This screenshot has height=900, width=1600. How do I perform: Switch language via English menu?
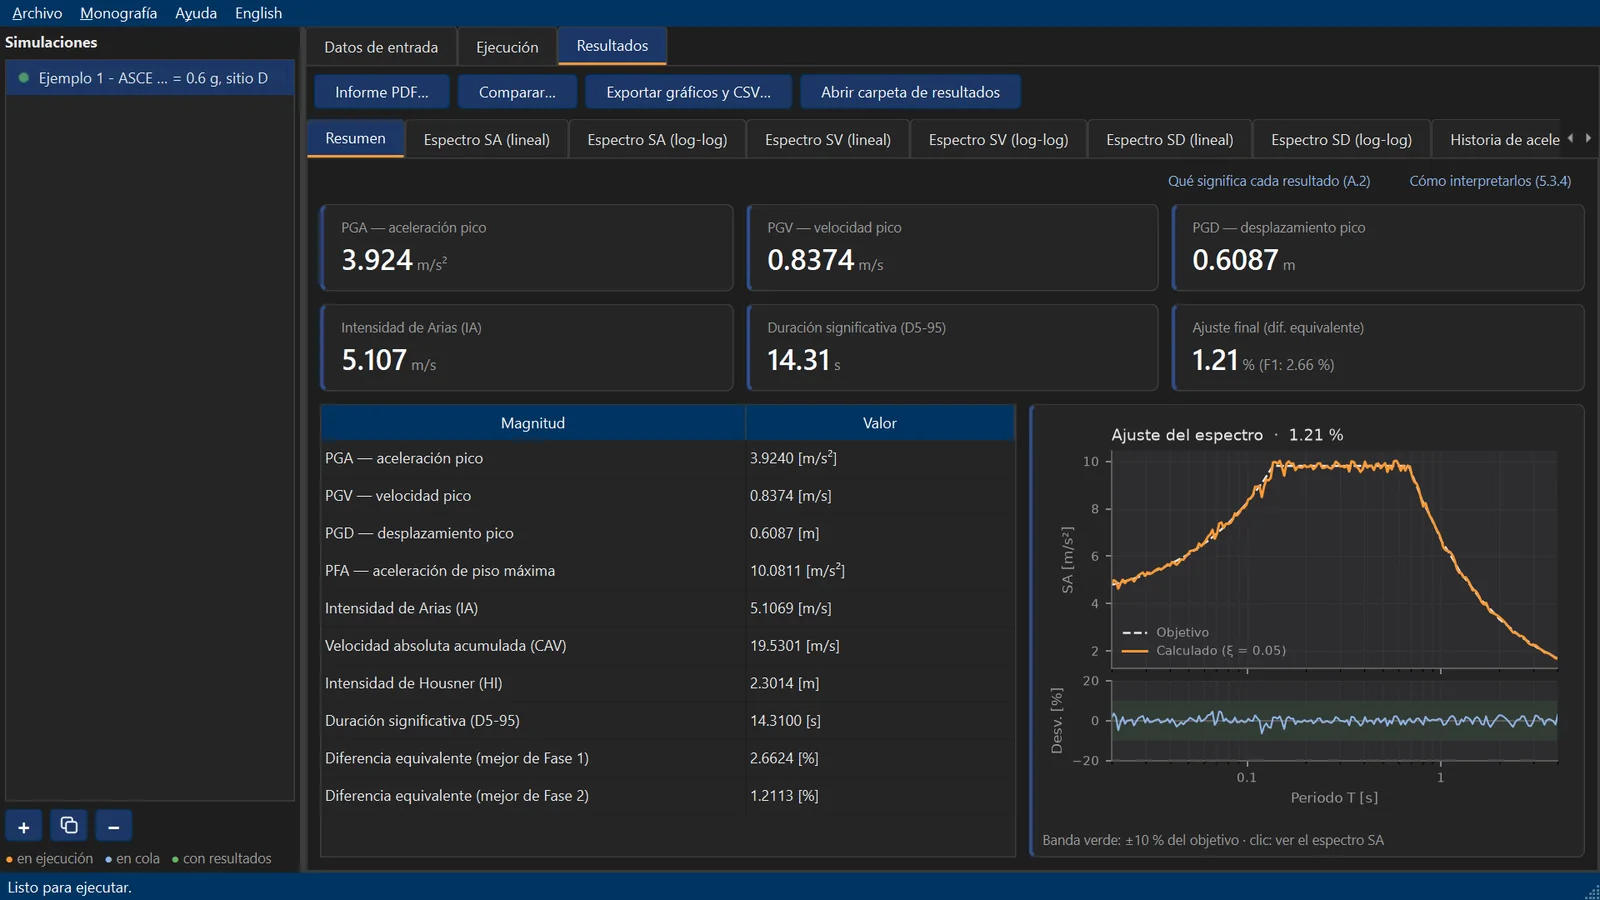pyautogui.click(x=258, y=13)
